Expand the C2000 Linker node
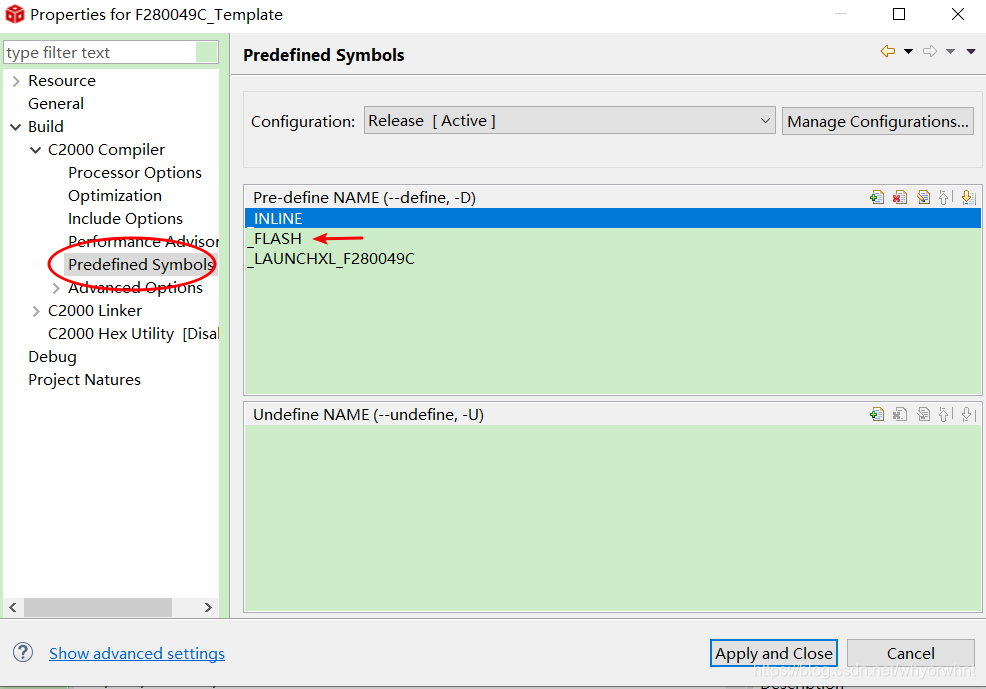Viewport: 986px width, 689px height. pos(36,311)
